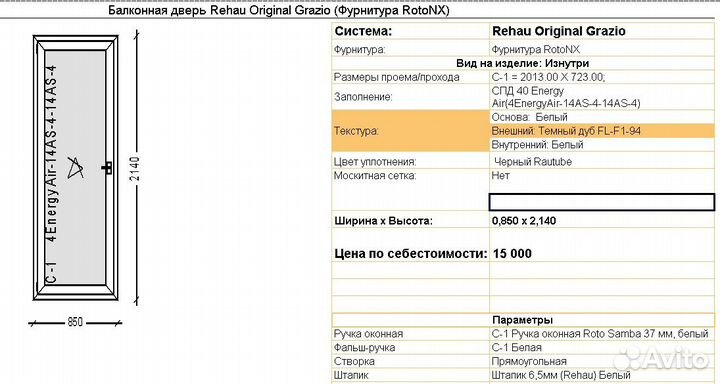
Task: Click the '4EnergyAir-14AS-4-14AS-4' glazing label in drawing
Action: tap(52, 153)
